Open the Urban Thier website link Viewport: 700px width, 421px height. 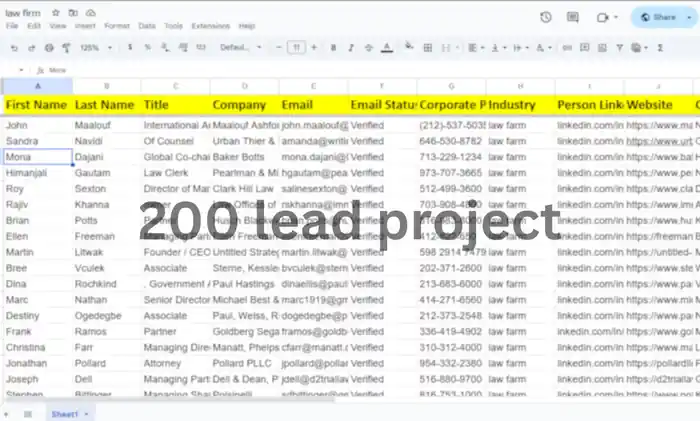pos(659,141)
